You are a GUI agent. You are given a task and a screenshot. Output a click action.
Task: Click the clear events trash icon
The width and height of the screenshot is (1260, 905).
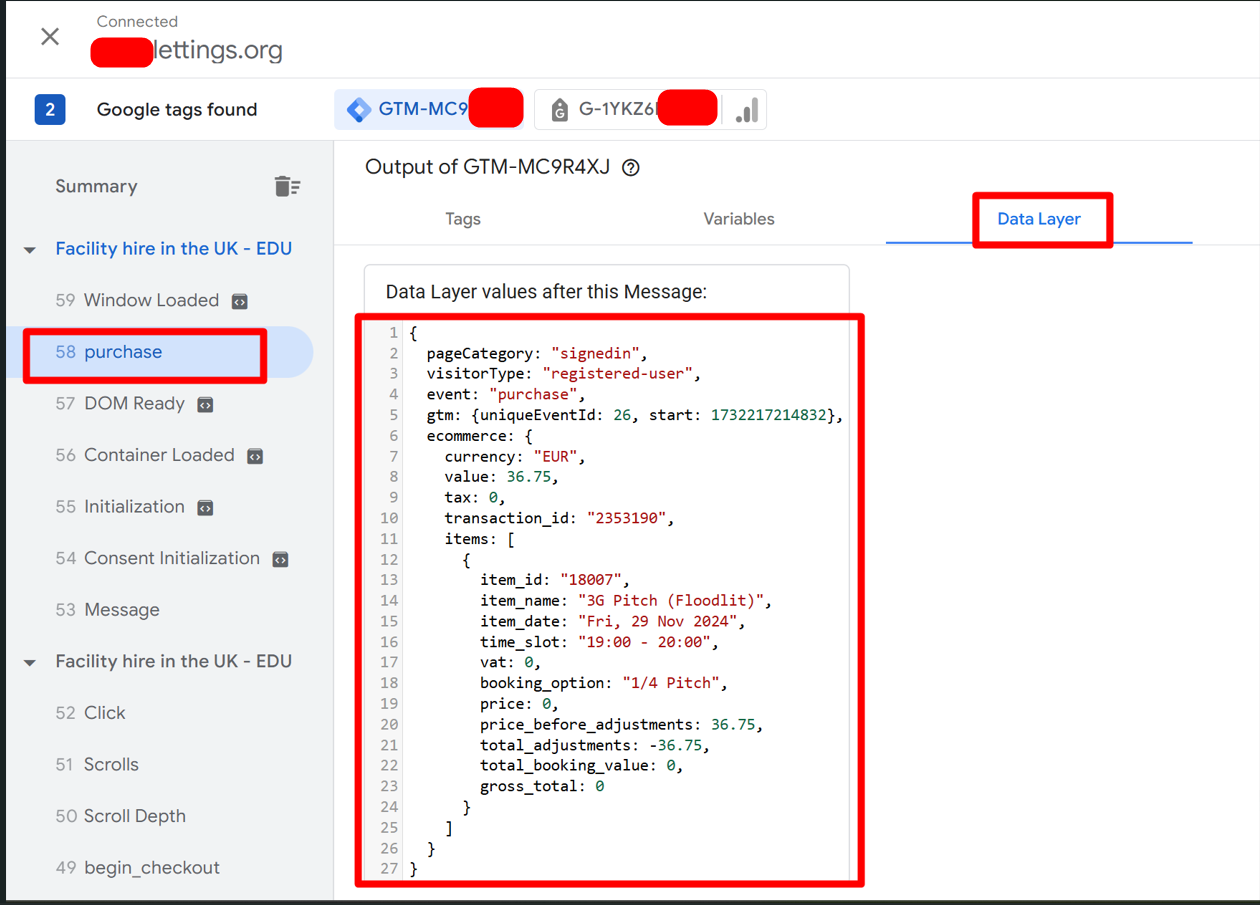tap(287, 186)
